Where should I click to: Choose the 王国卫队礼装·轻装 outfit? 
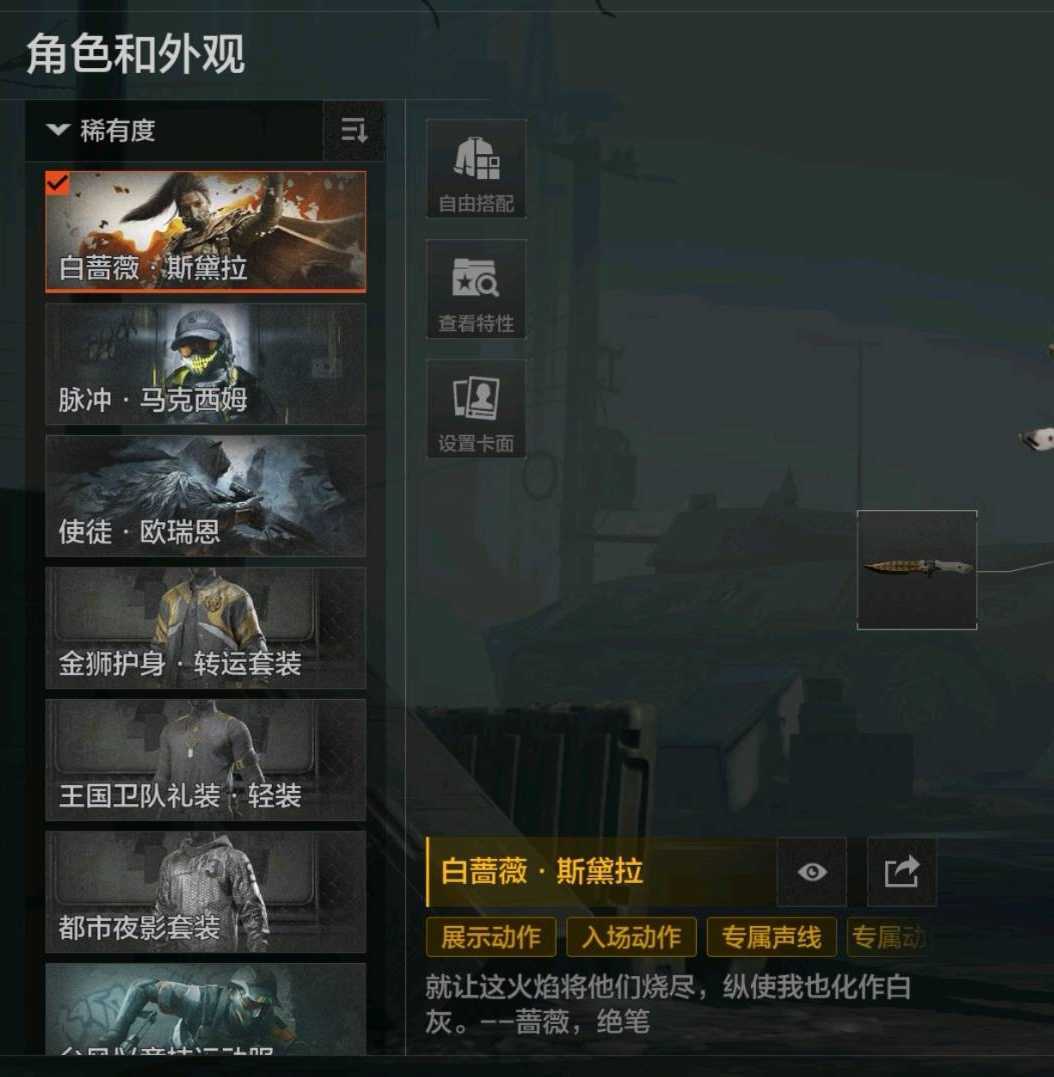(x=206, y=760)
